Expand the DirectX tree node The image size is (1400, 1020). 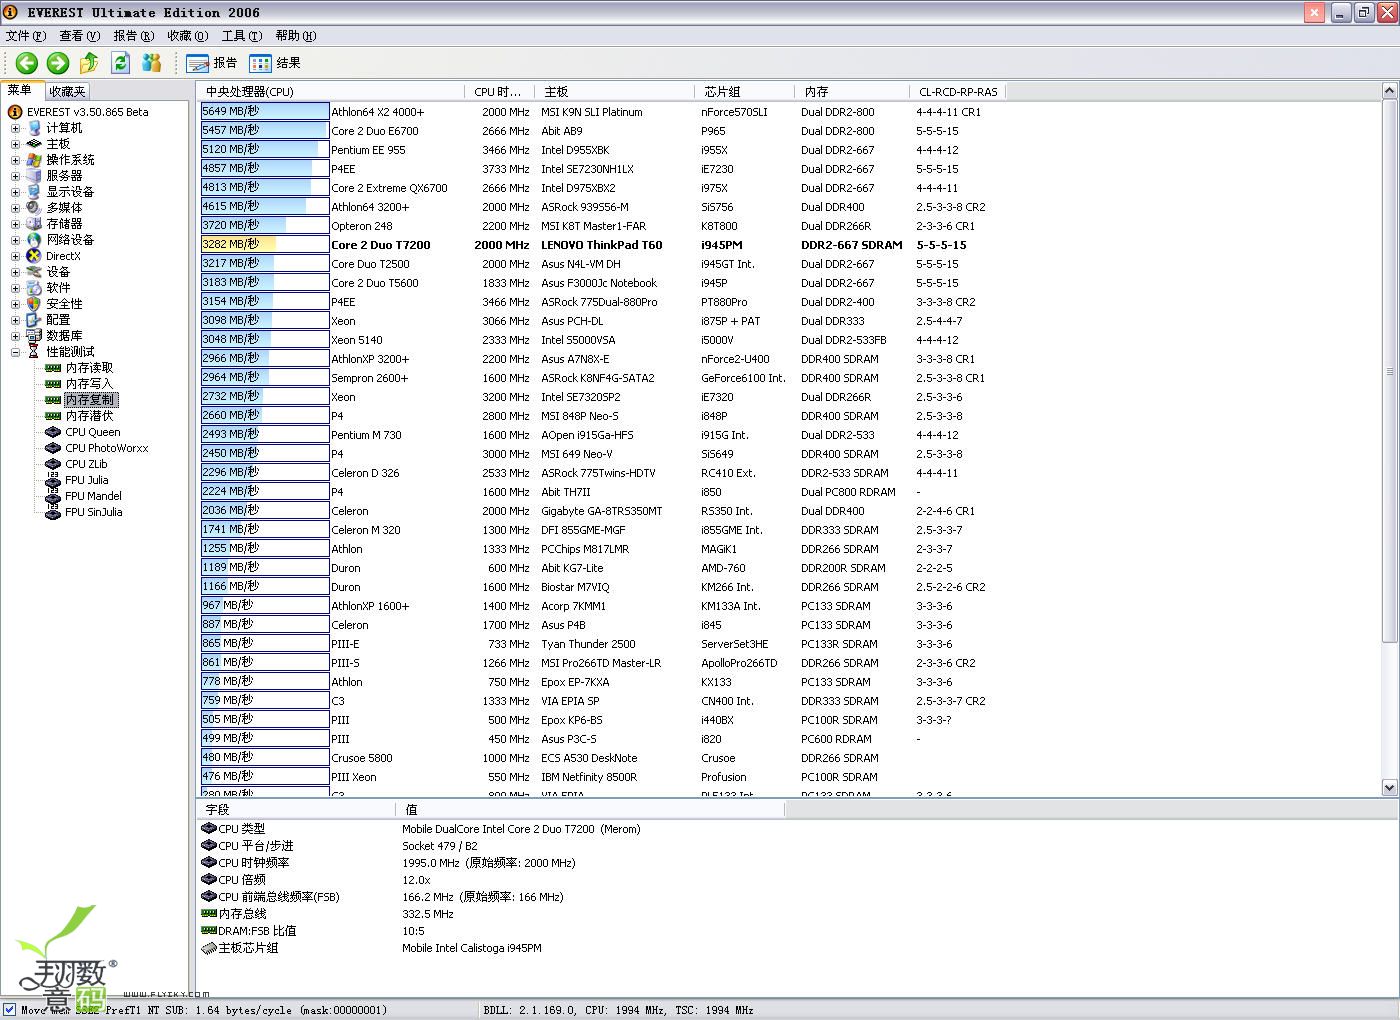15,256
